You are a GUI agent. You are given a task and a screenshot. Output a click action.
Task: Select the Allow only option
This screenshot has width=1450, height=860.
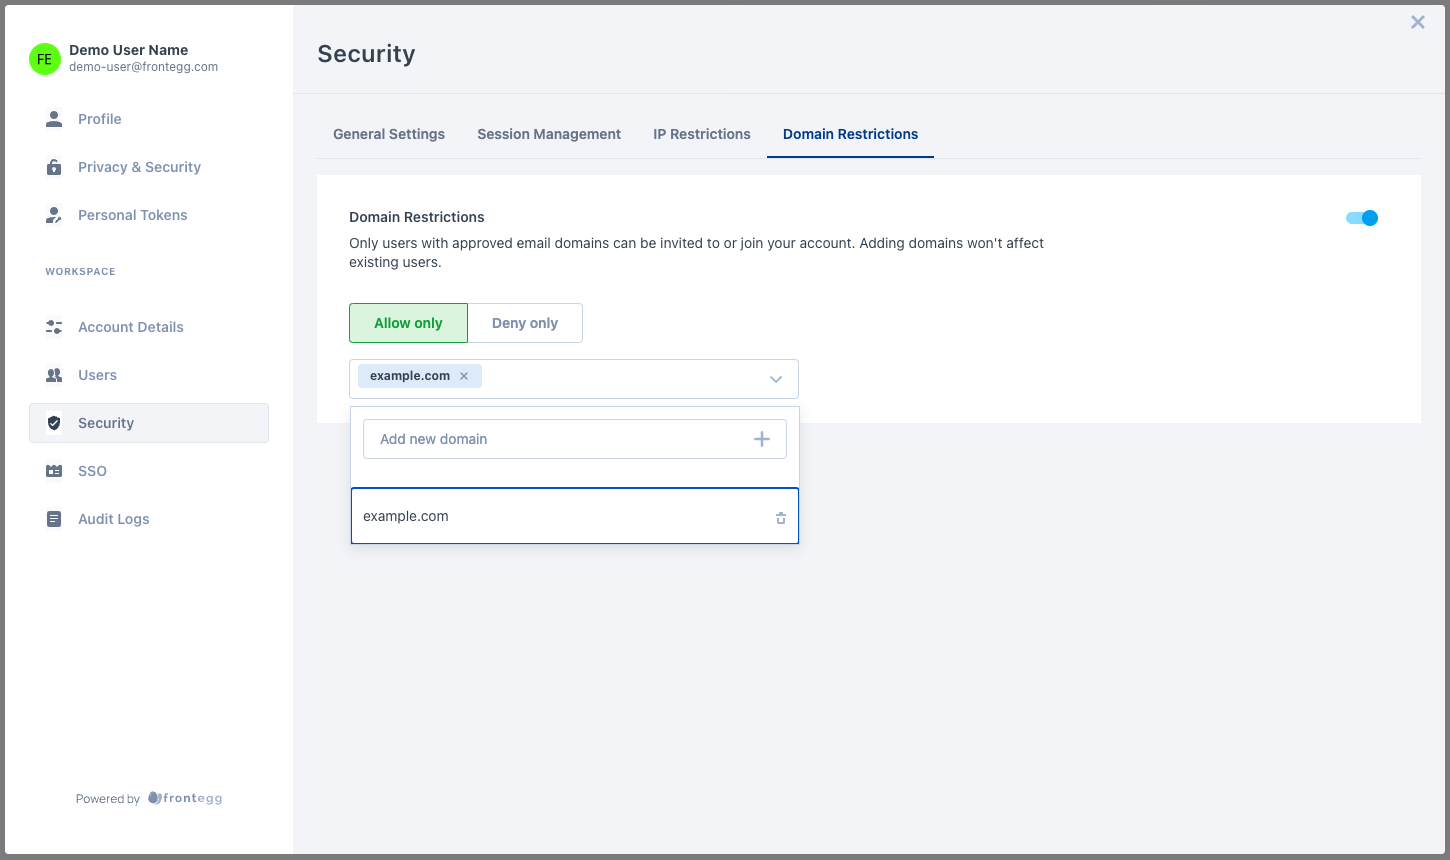[408, 323]
